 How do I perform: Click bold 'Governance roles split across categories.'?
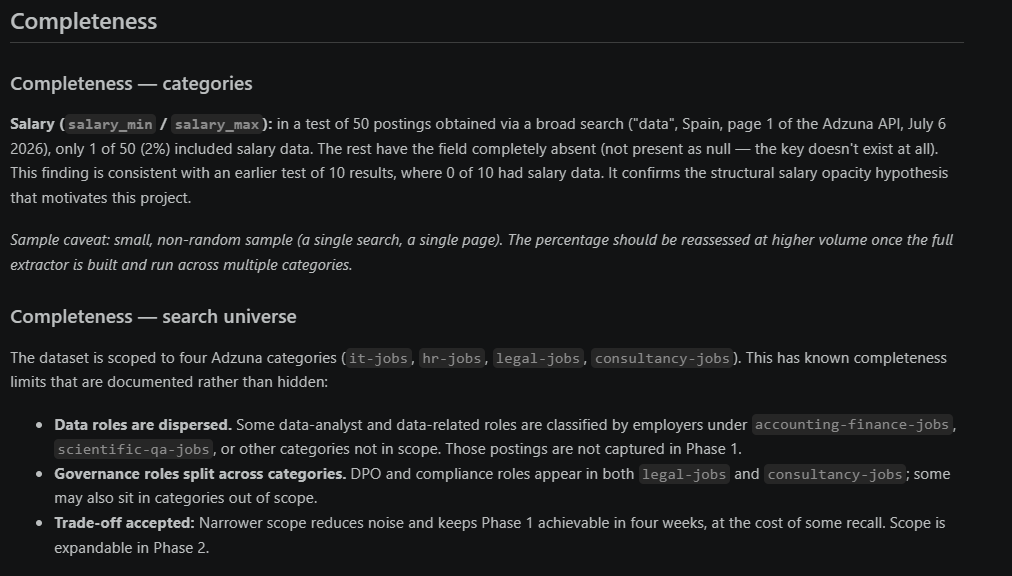click(200, 474)
